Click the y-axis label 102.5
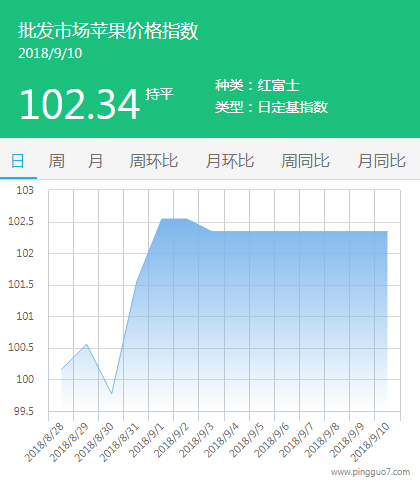Image resolution: width=420 pixels, height=483 pixels. click(x=21, y=221)
